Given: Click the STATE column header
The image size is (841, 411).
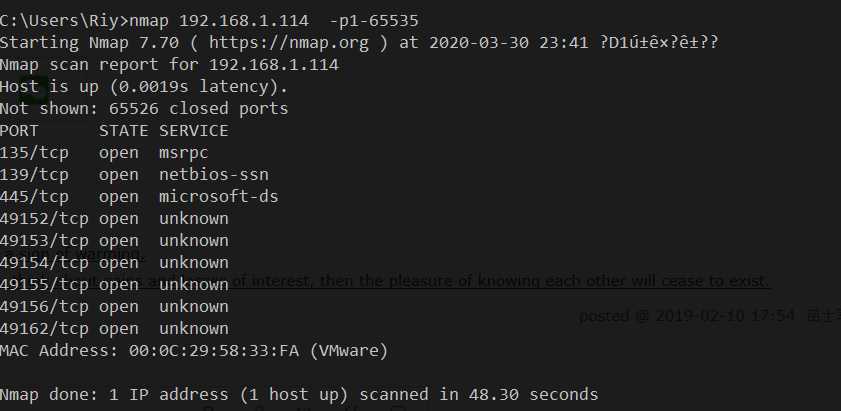Looking at the screenshot, I should pyautogui.click(x=123, y=131).
